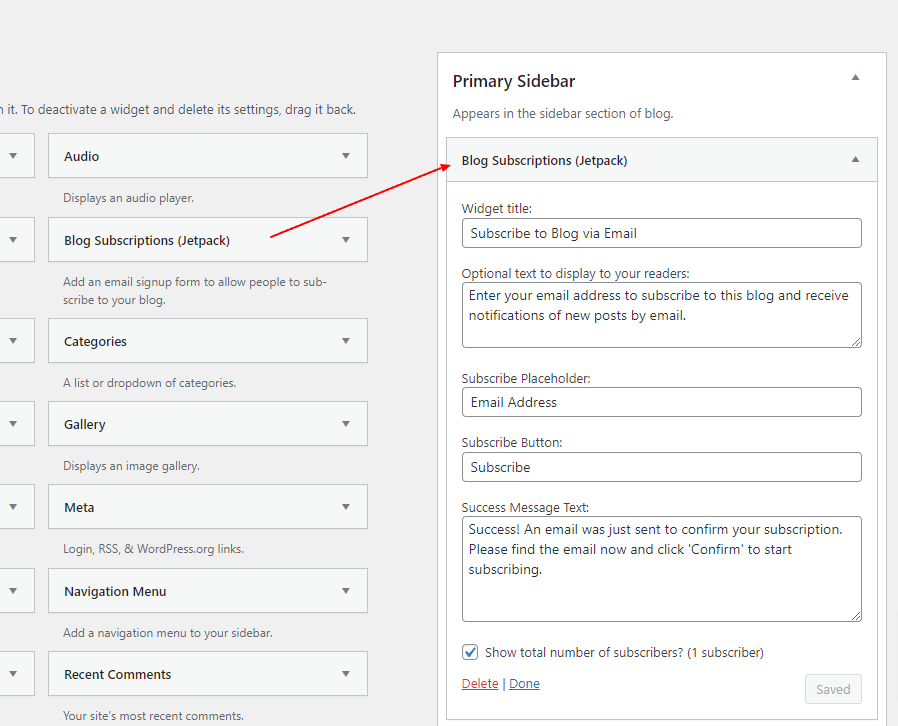Focus the Subscribe Placeholder field

[x=661, y=402]
